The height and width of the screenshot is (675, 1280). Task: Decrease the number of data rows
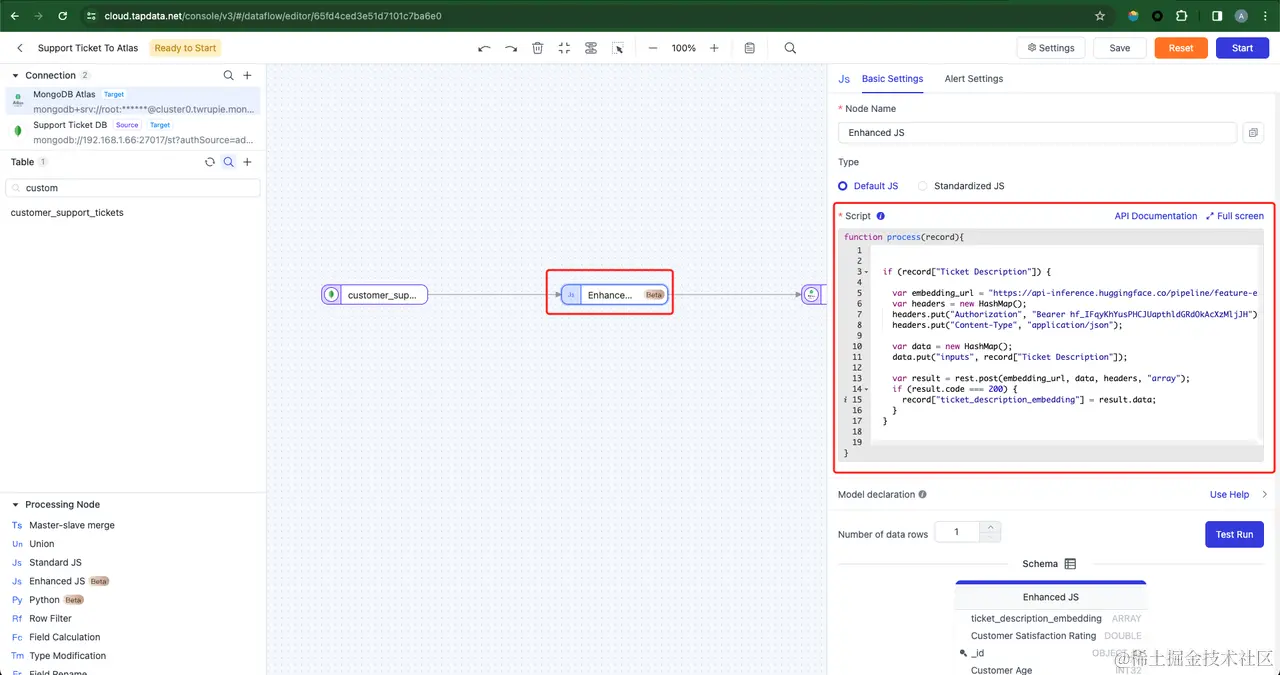(990, 537)
